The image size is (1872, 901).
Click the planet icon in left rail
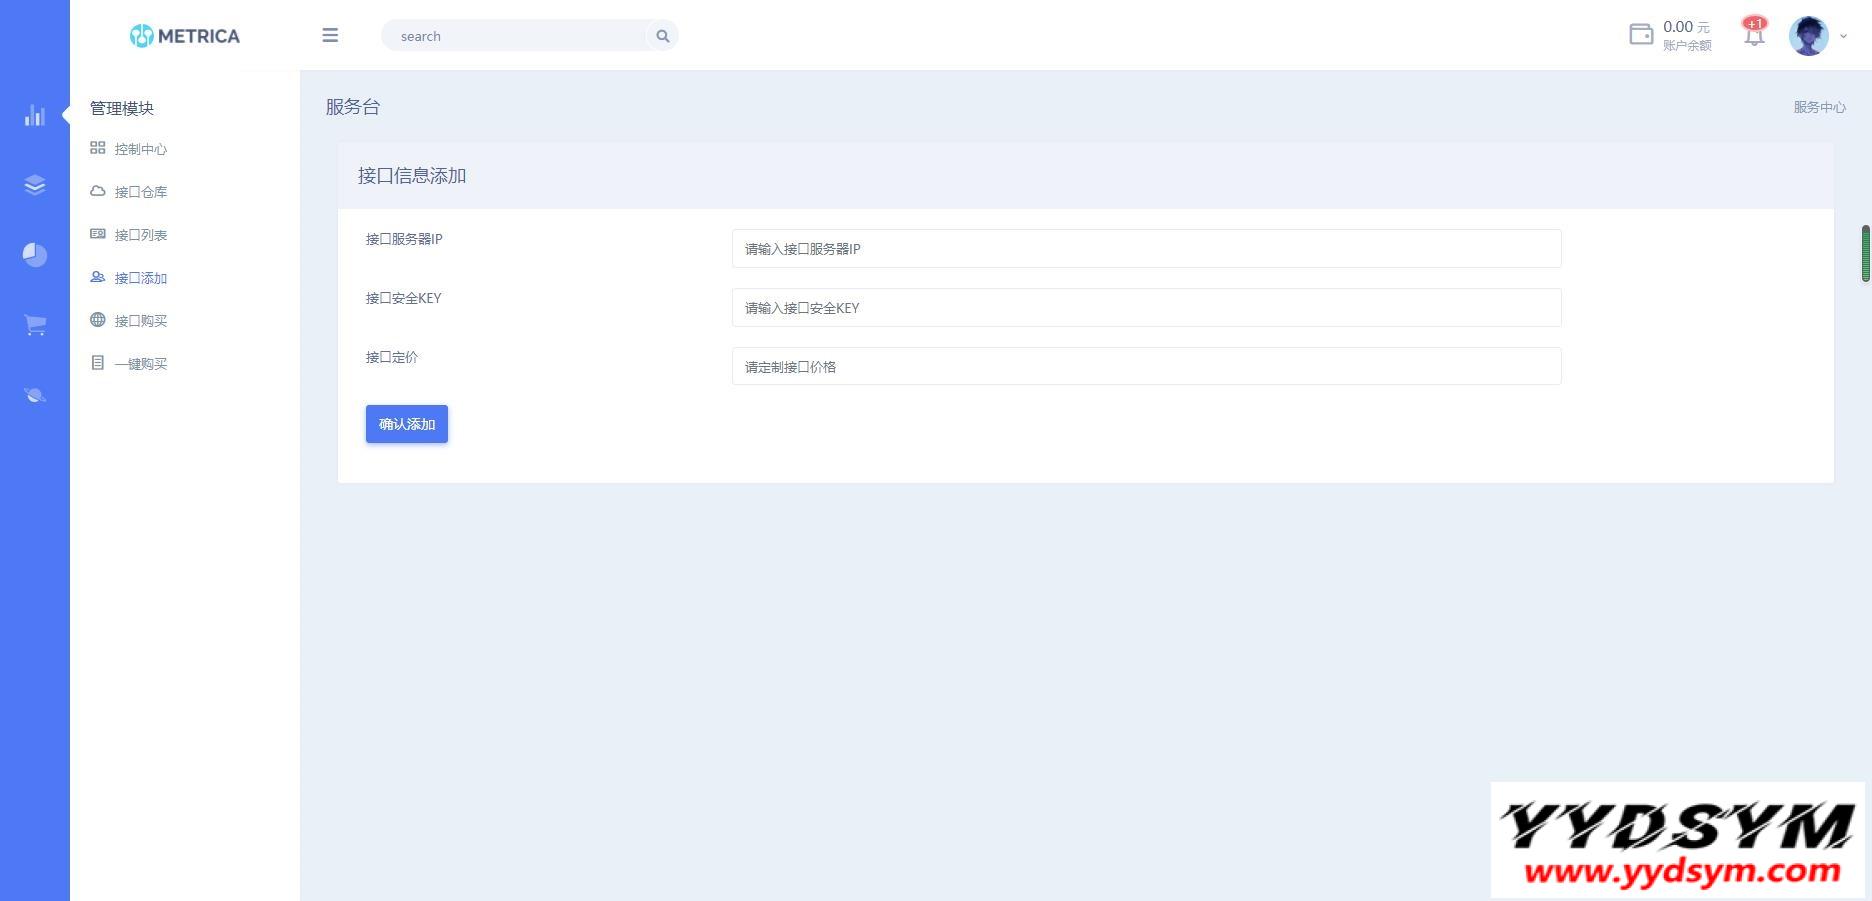point(35,395)
